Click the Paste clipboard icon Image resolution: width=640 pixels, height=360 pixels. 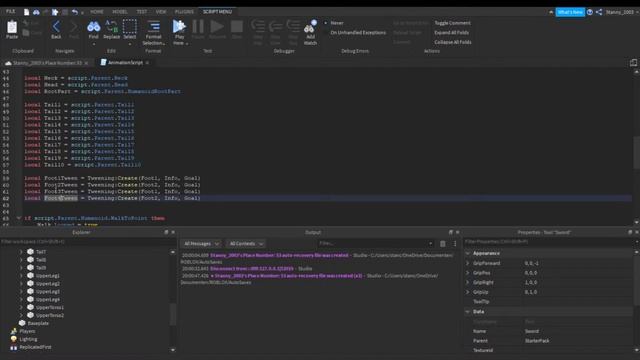coord(12,27)
